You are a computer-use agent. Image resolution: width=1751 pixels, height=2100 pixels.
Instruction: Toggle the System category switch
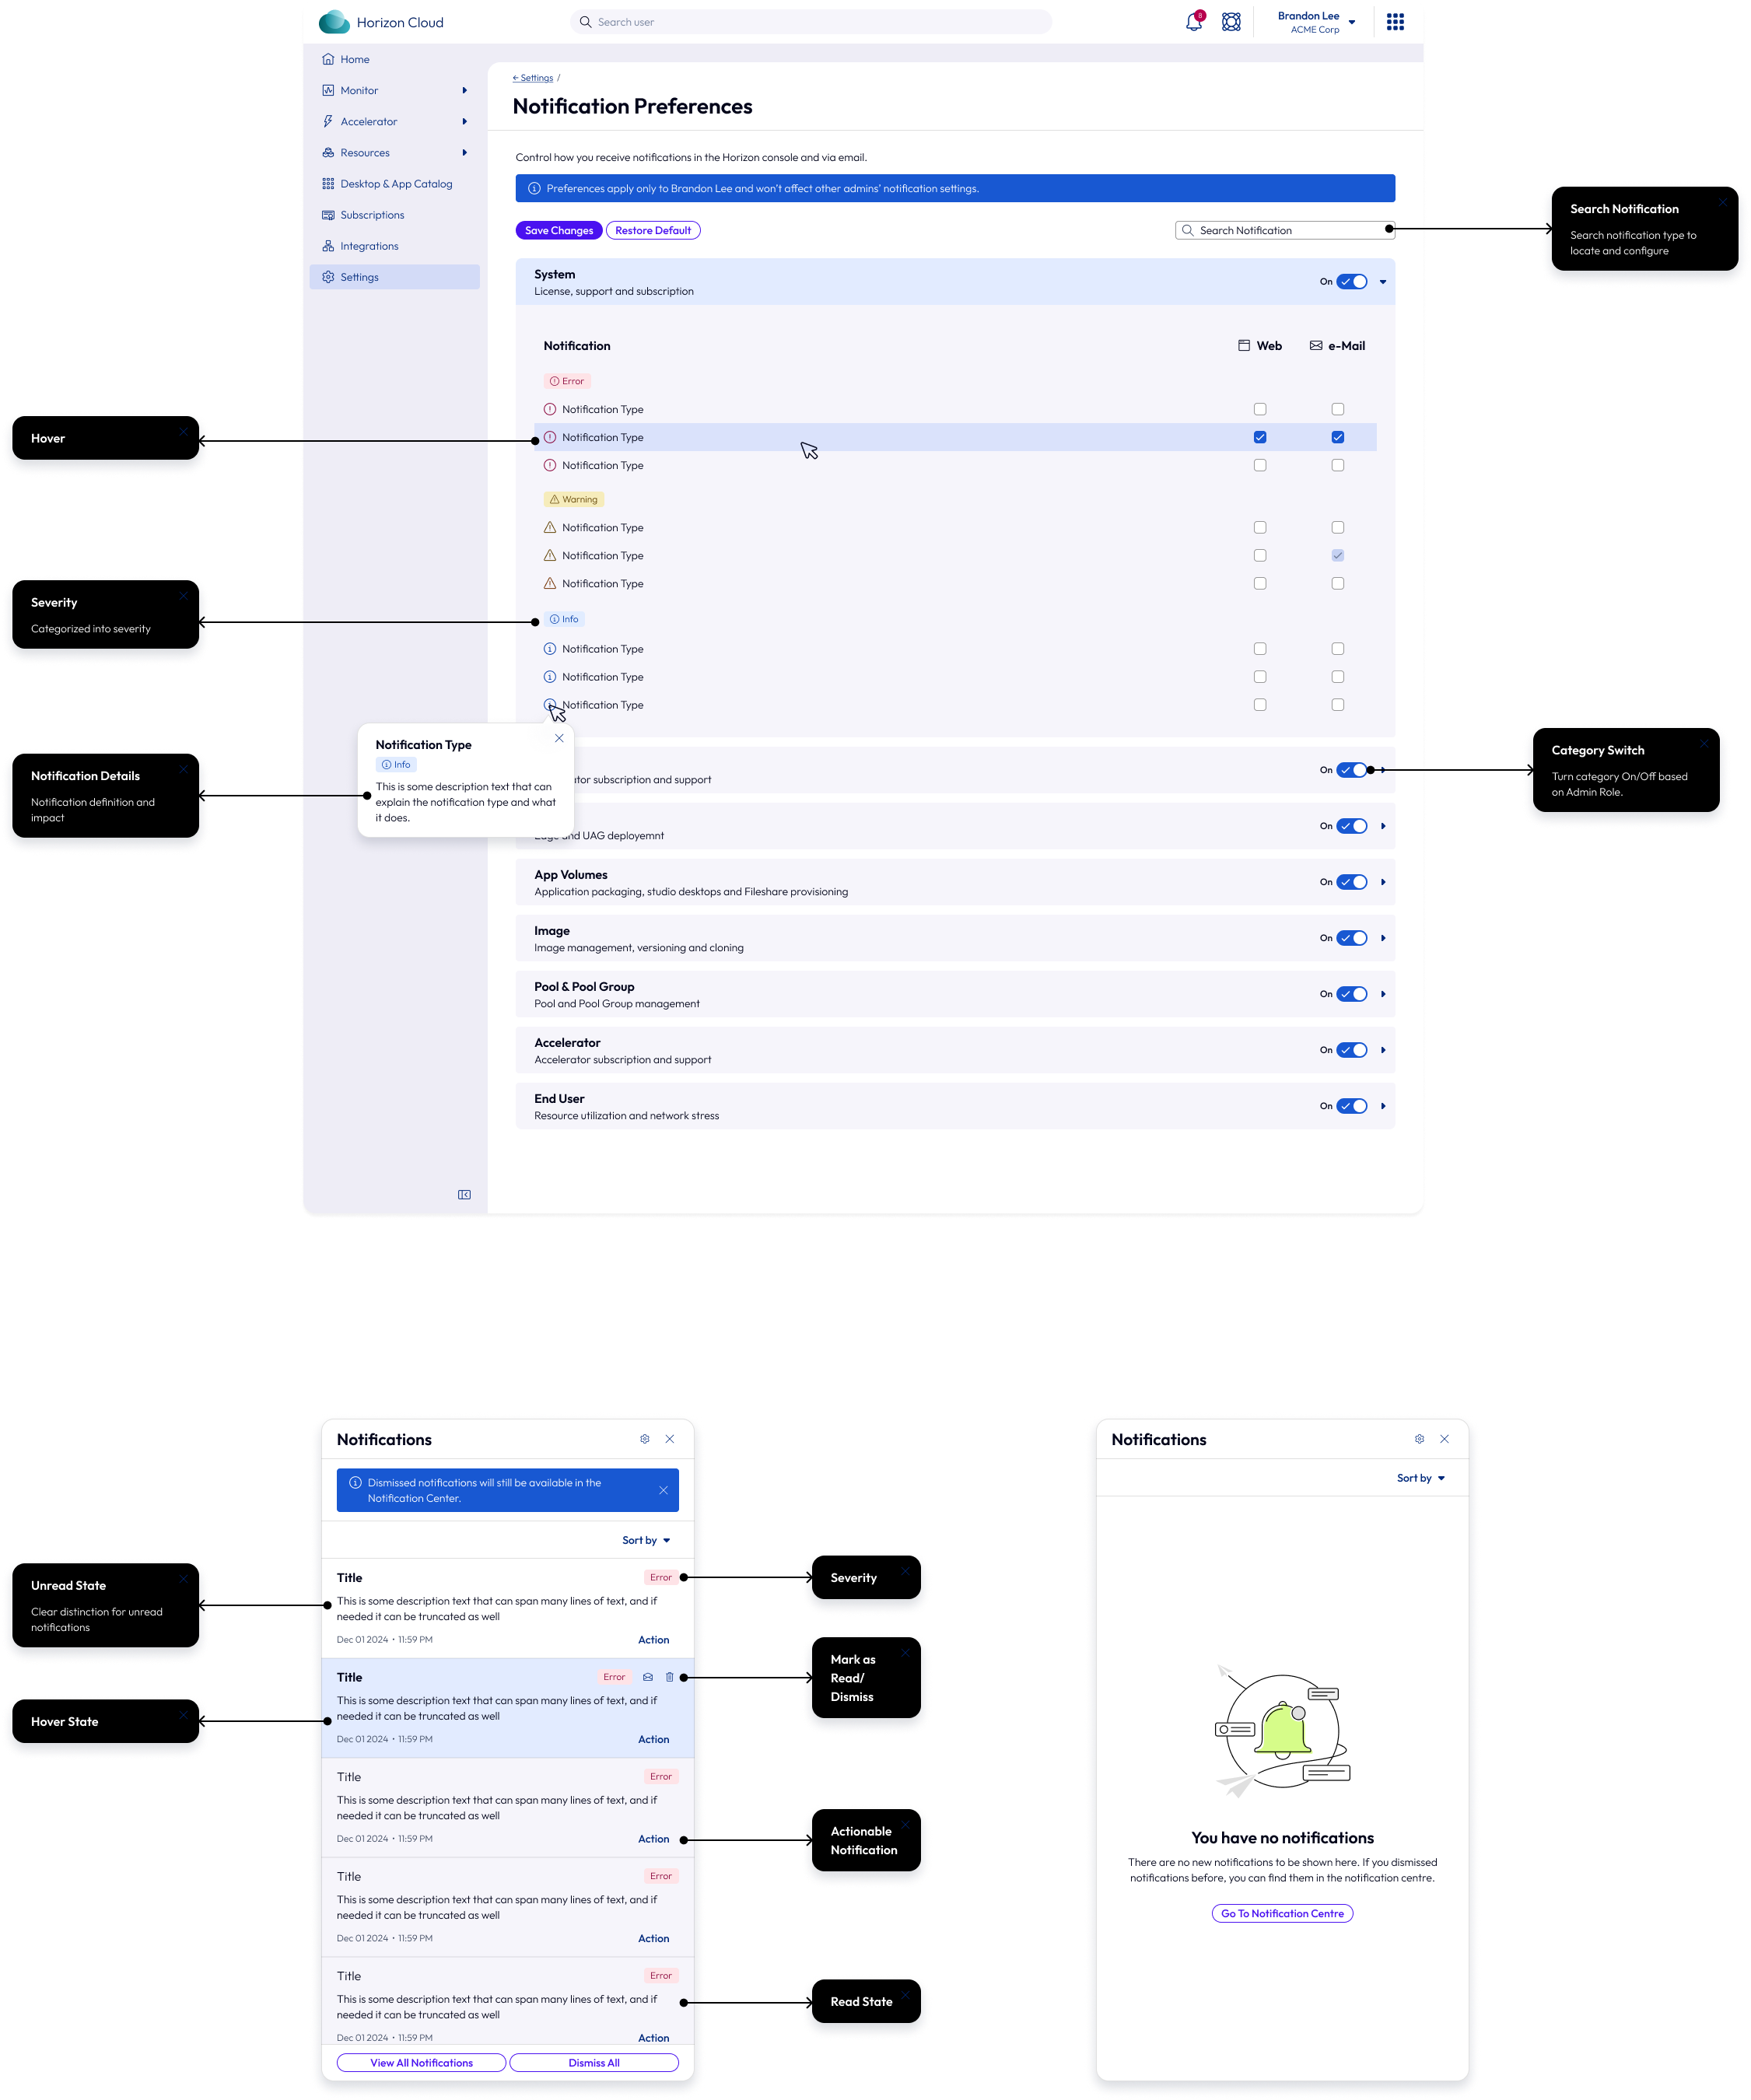coord(1351,282)
